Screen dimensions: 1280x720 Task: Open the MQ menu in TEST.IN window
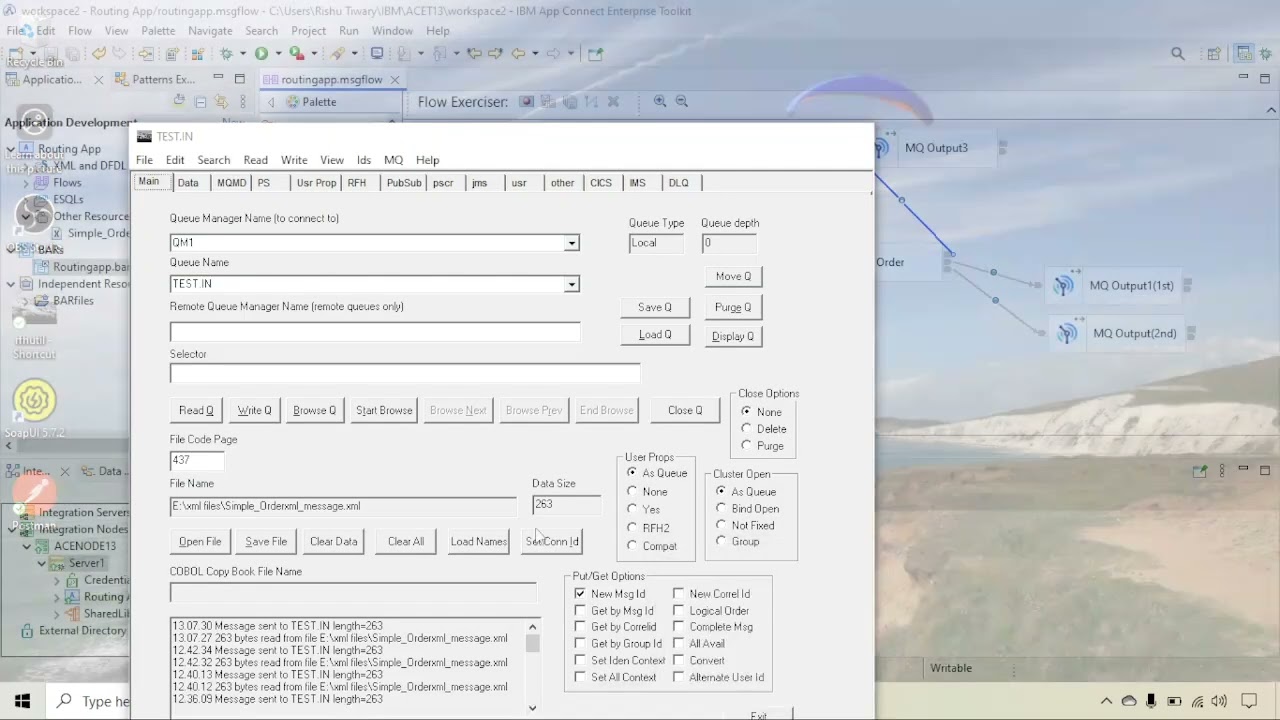coord(393,160)
